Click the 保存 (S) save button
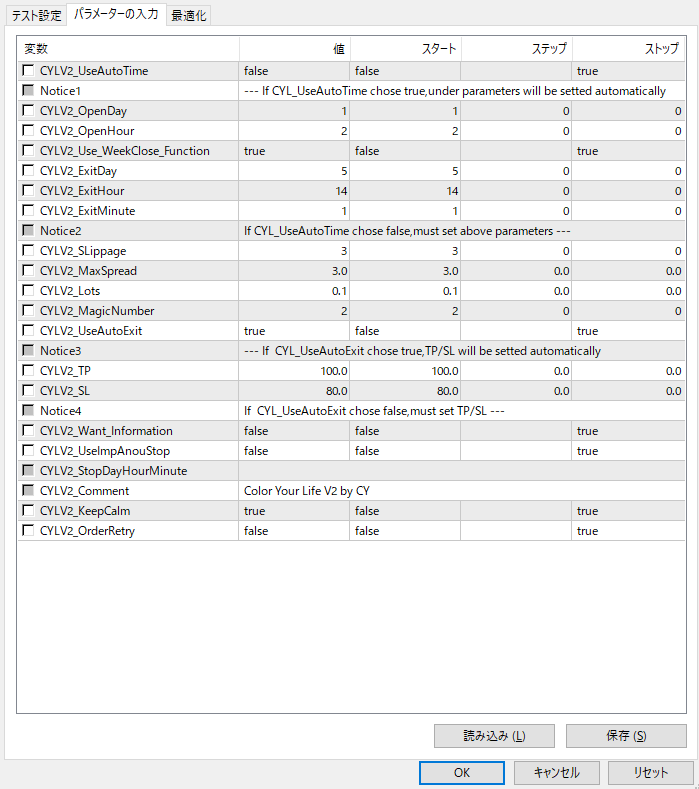 pyautogui.click(x=626, y=736)
